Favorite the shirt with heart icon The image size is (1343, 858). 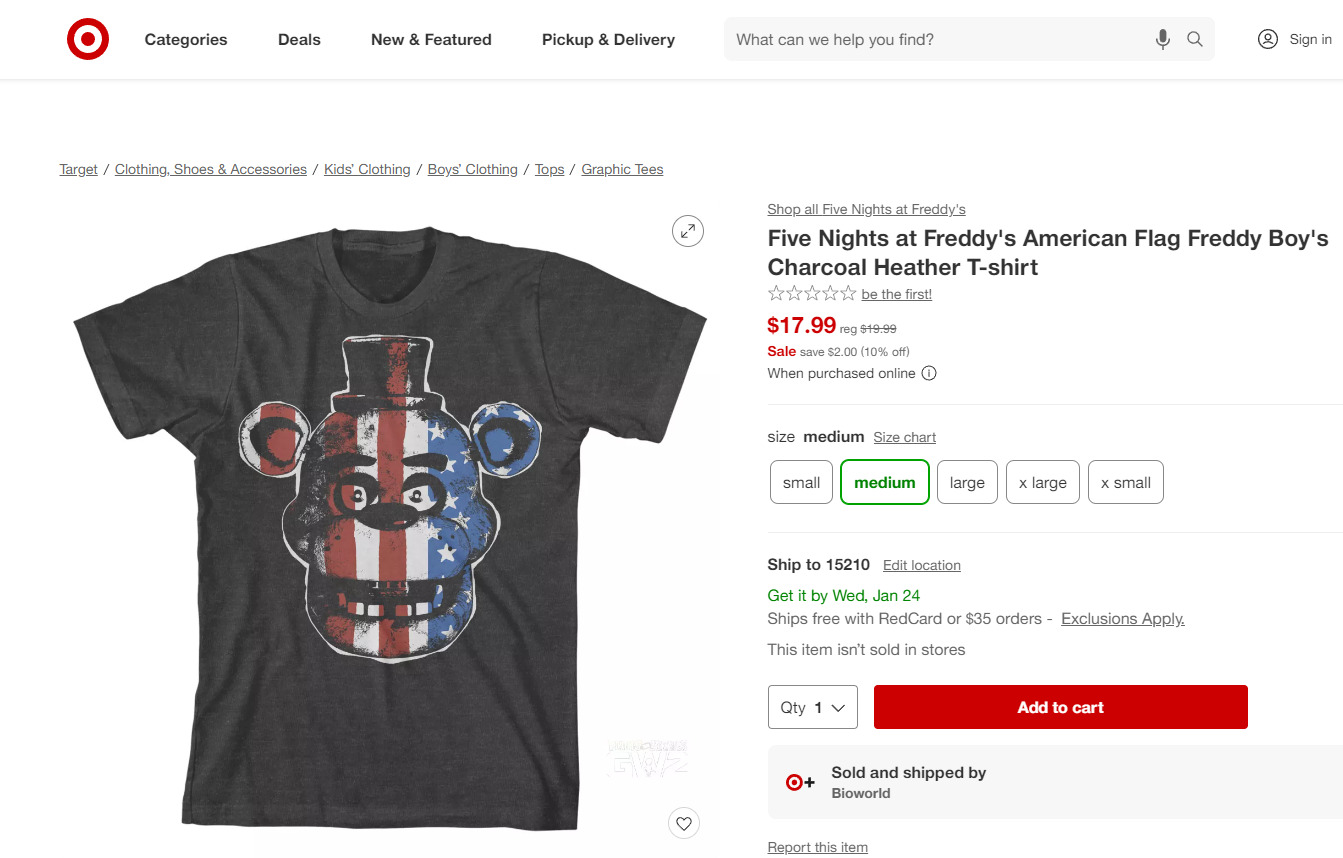tap(684, 824)
